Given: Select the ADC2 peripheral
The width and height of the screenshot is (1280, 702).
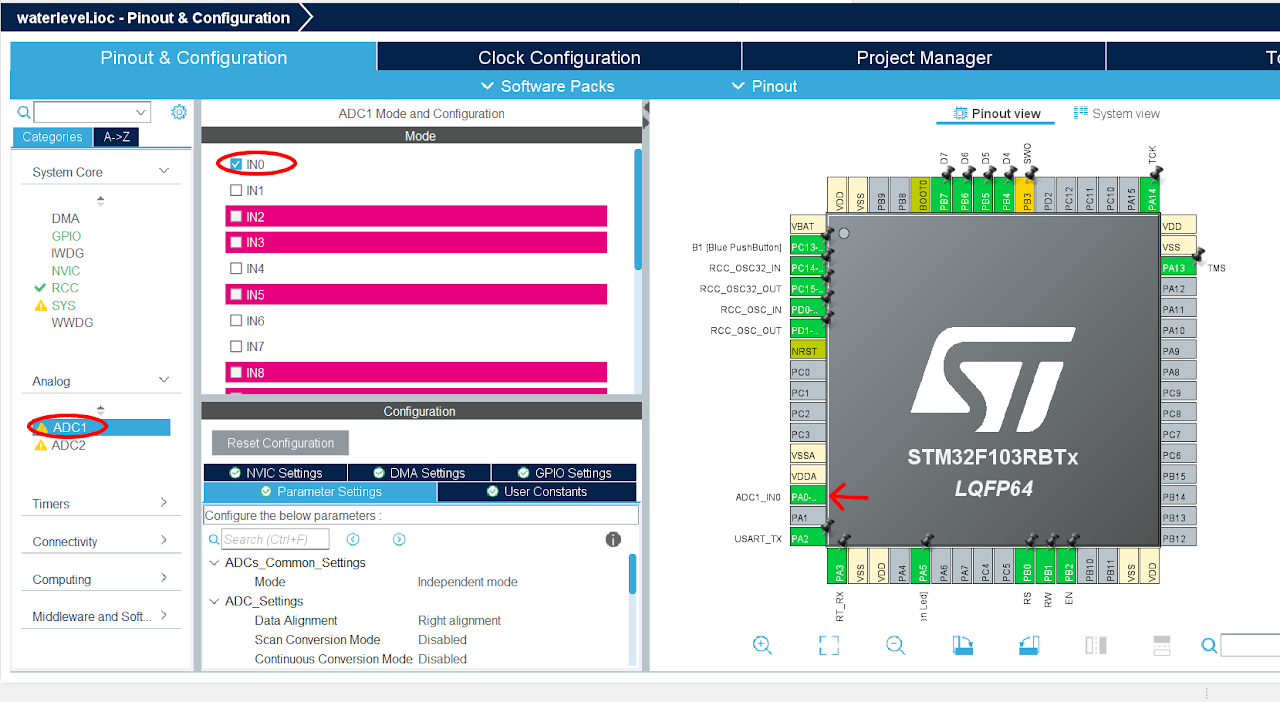Looking at the screenshot, I should [69, 445].
